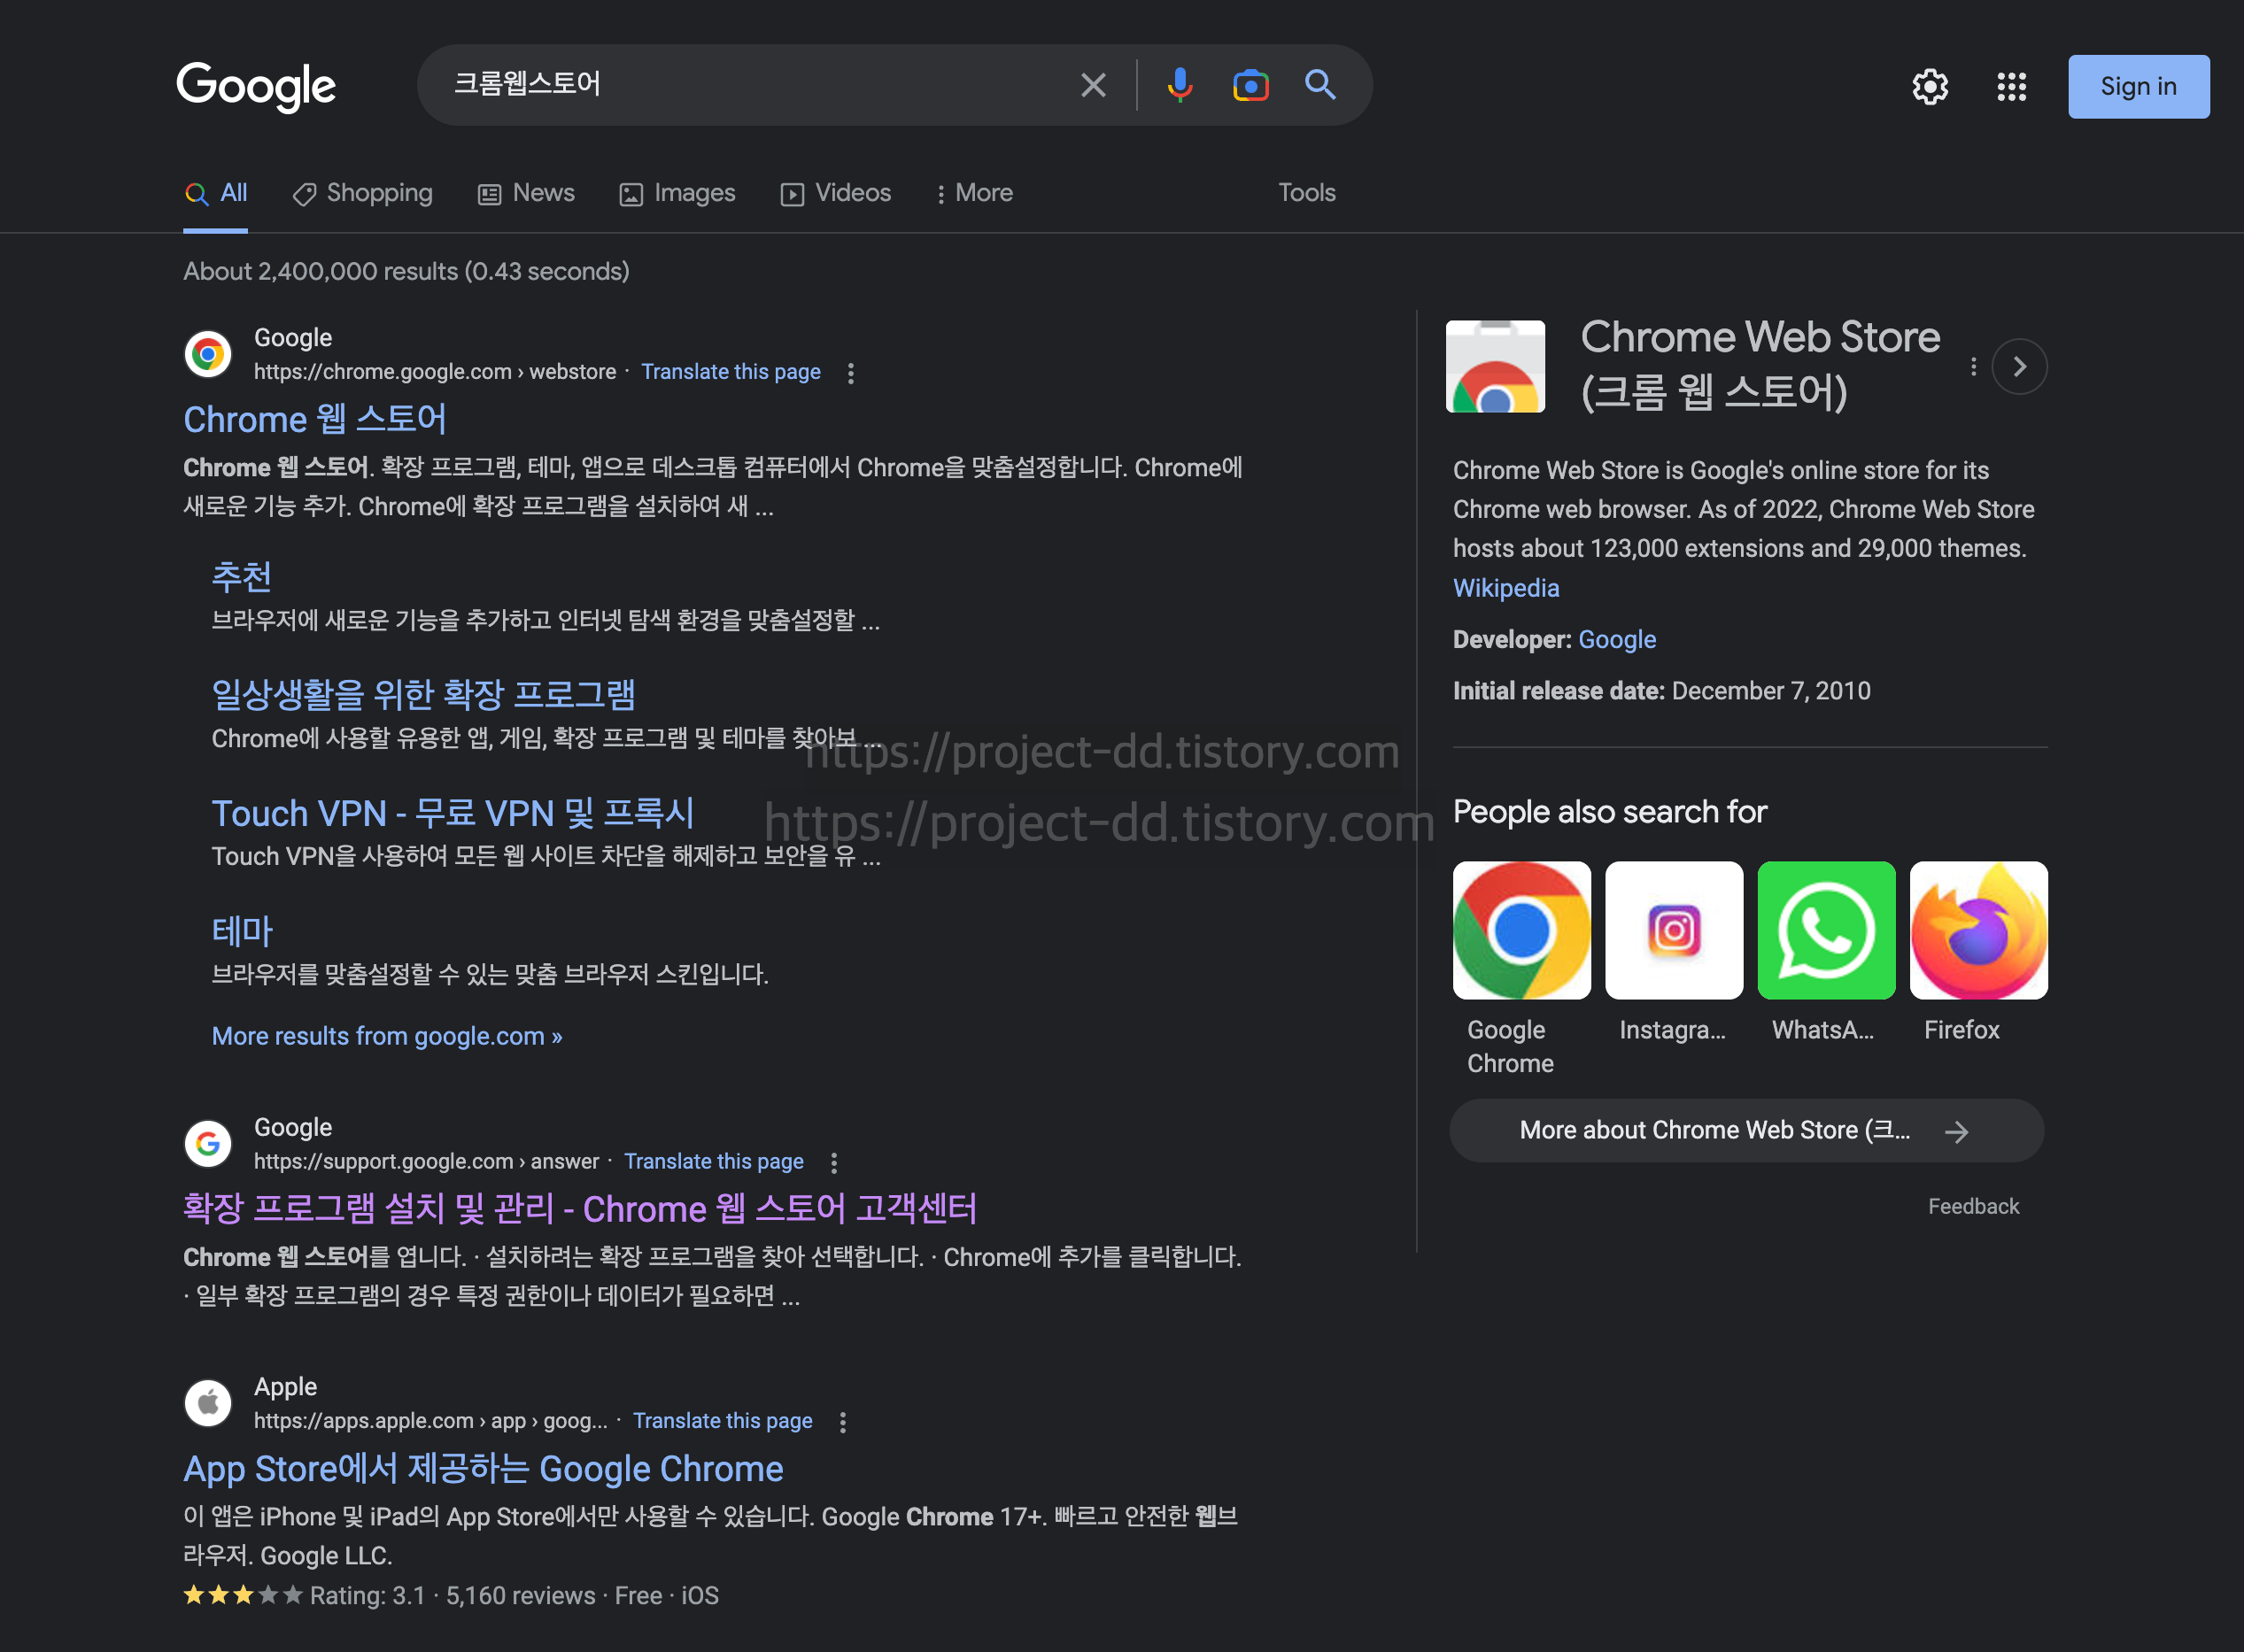Expand the Chrome Web Store panel chevron

click(x=2019, y=367)
